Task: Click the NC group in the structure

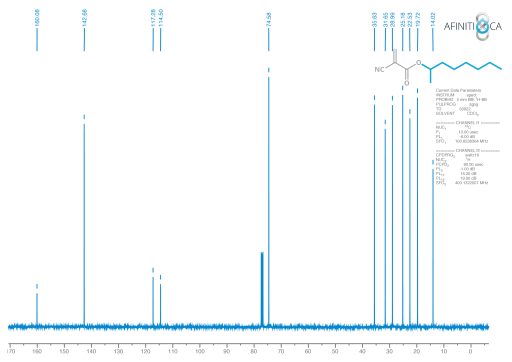Action: pos(379,69)
